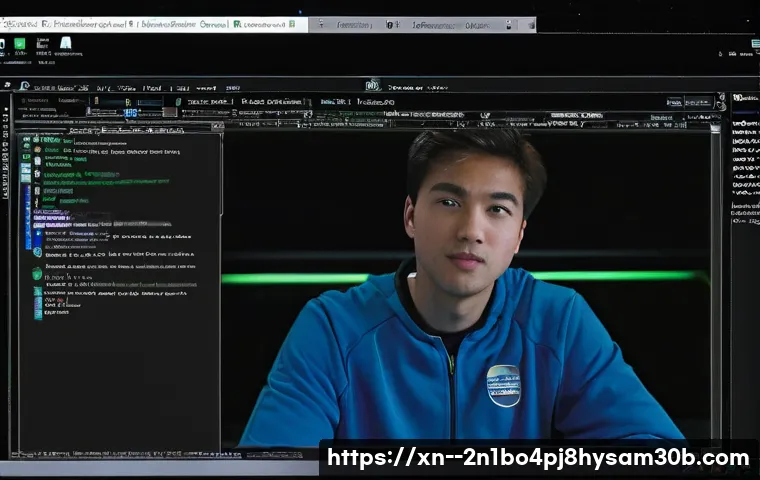
Task: Click the blue highlighted value box in toolbar
Action: pyautogui.click(x=130, y=113)
